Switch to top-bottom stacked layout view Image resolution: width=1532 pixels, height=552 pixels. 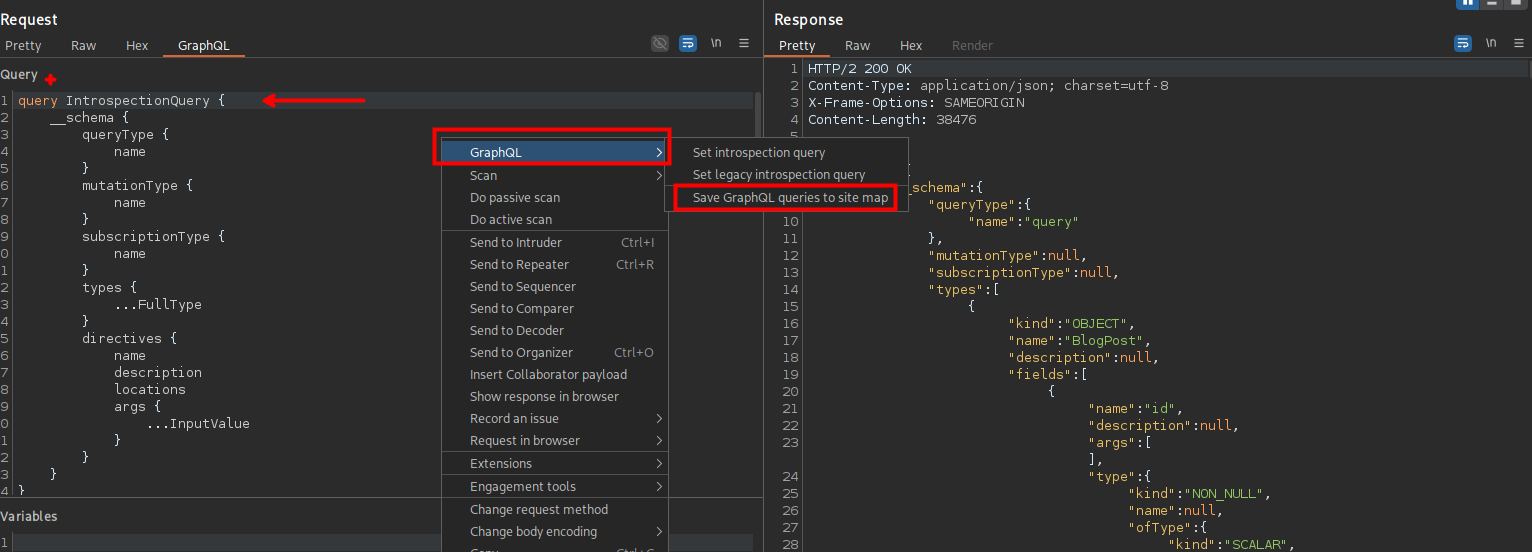1493,3
